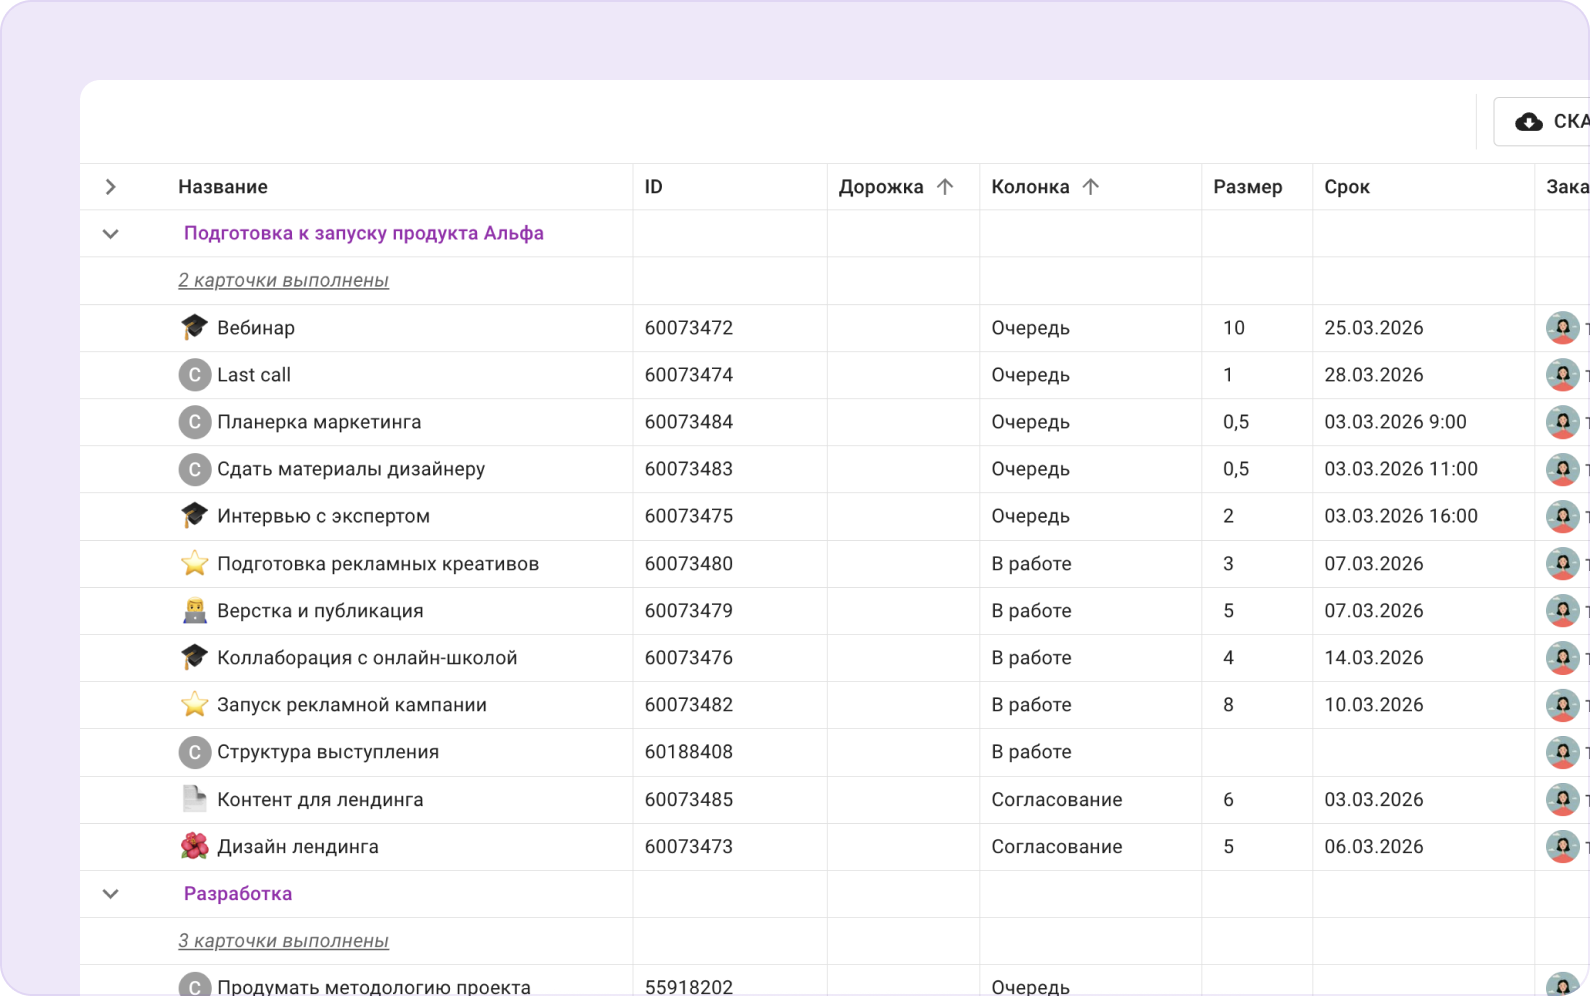Image resolution: width=1590 pixels, height=996 pixels.
Task: Click the avatar in the Вебинар row
Action: (x=1561, y=328)
